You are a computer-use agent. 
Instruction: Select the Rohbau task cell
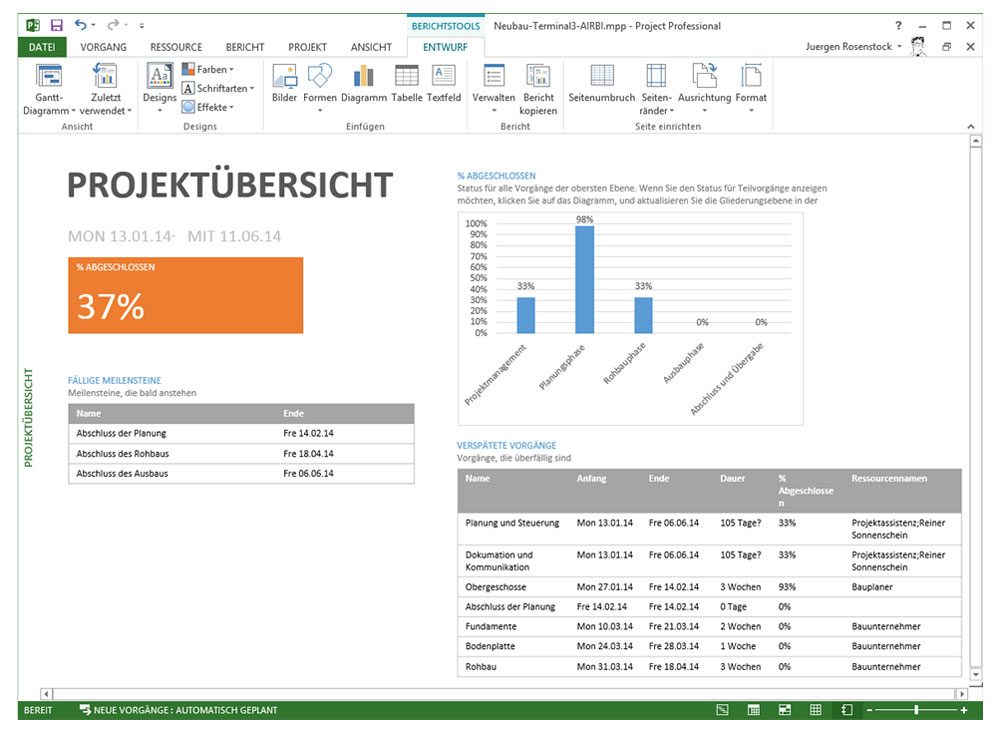(x=481, y=666)
